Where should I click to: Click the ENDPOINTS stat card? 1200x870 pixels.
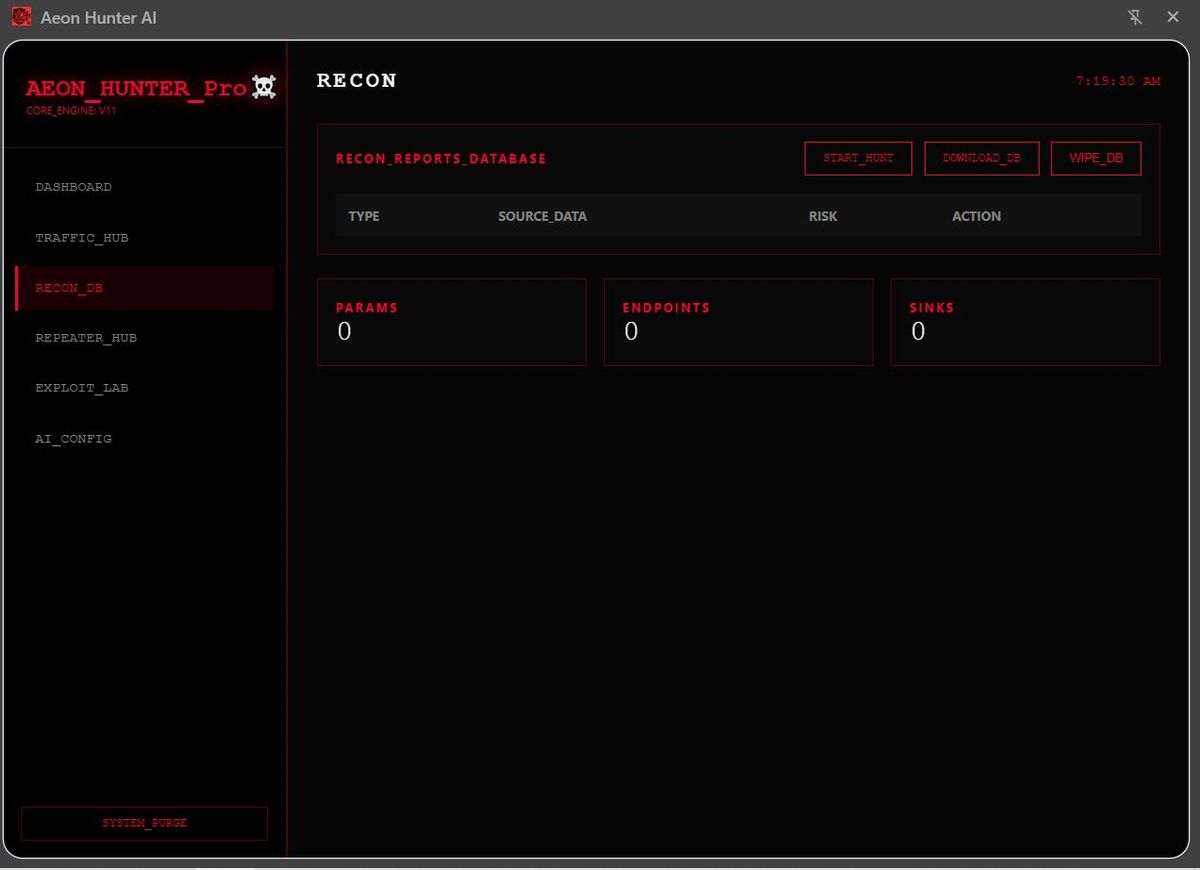tap(738, 322)
